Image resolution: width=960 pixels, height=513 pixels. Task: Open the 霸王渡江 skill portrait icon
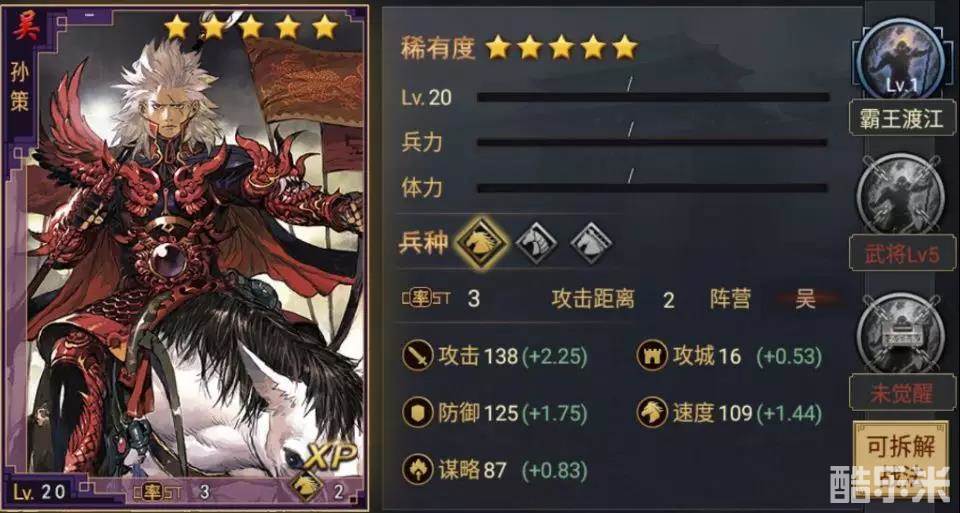pyautogui.click(x=901, y=61)
